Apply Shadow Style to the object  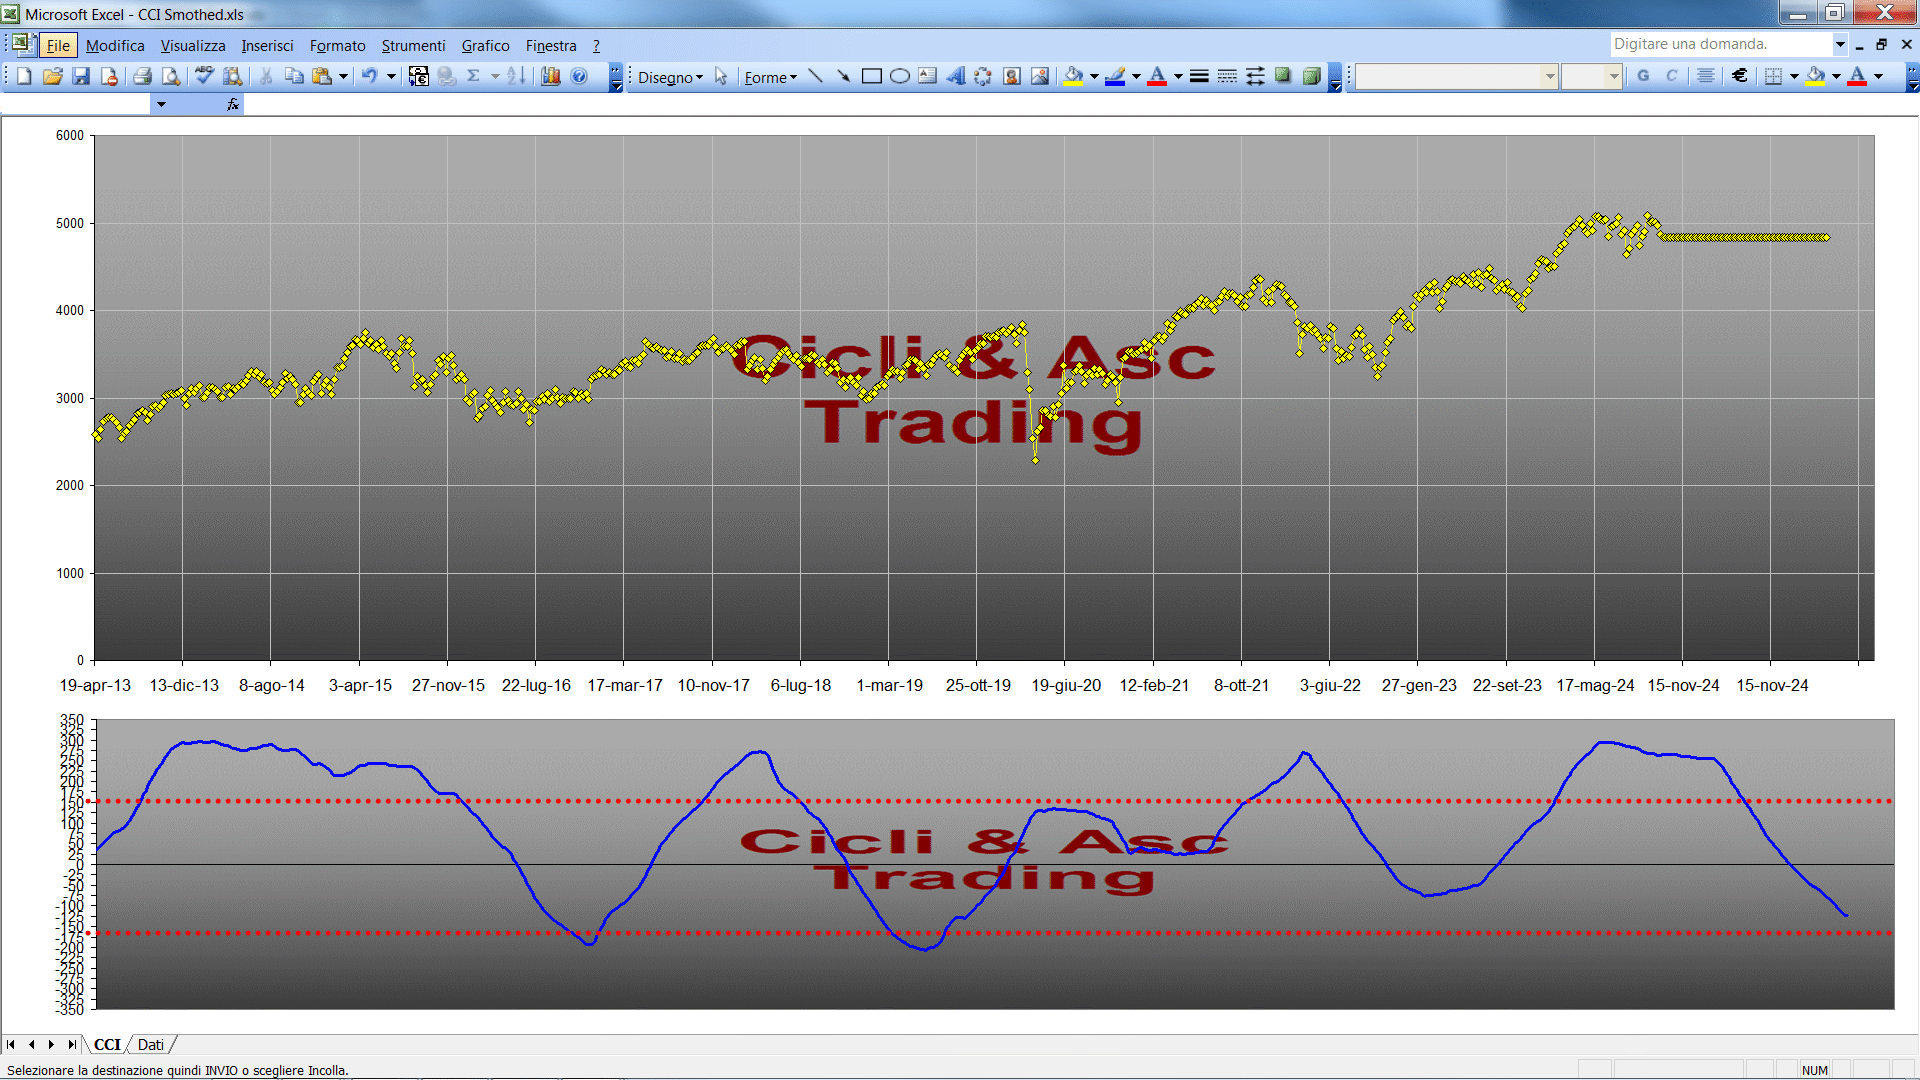point(1283,76)
